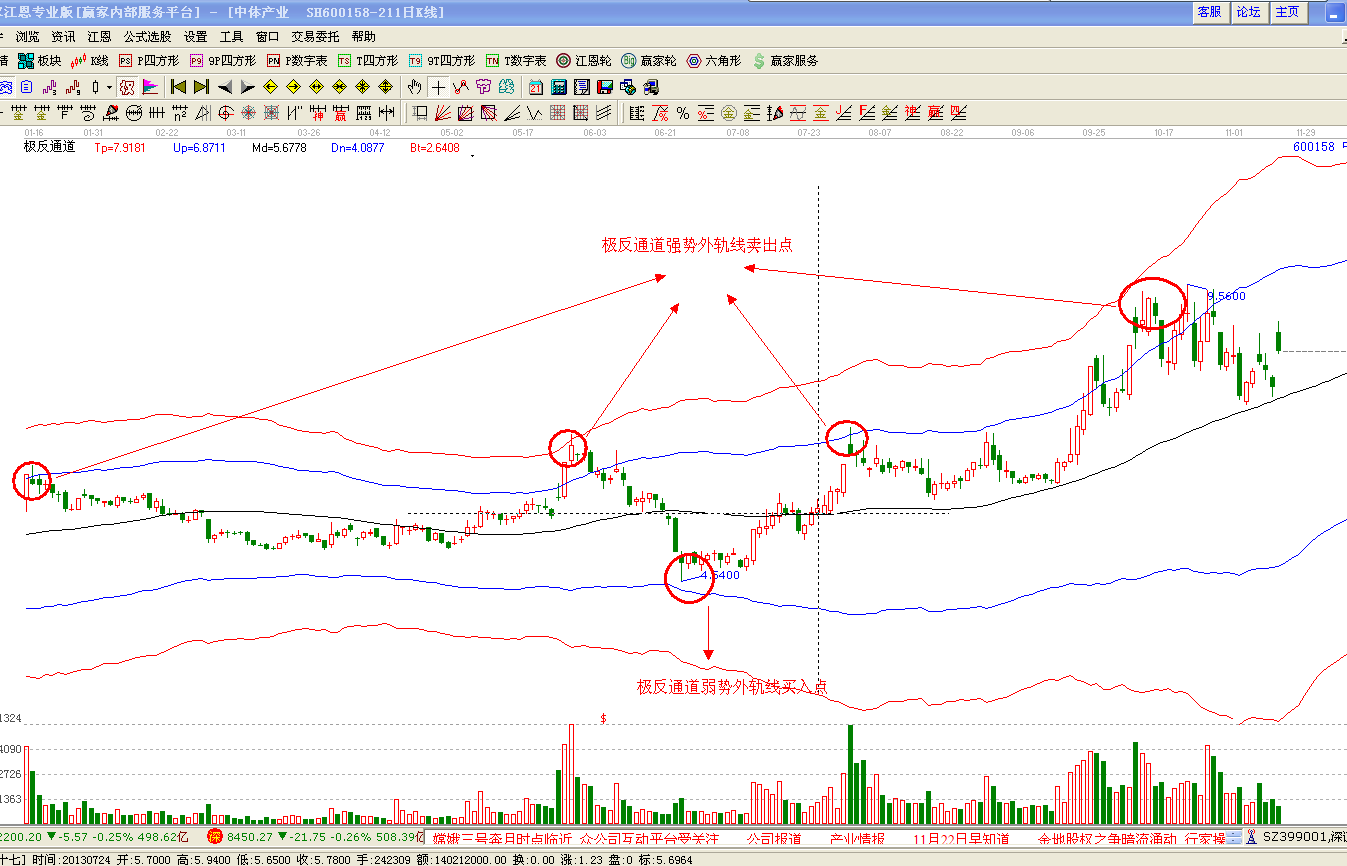Toggle the crosshair cursor mode
Image resolution: width=1347 pixels, height=866 pixels.
pyautogui.click(x=438, y=87)
